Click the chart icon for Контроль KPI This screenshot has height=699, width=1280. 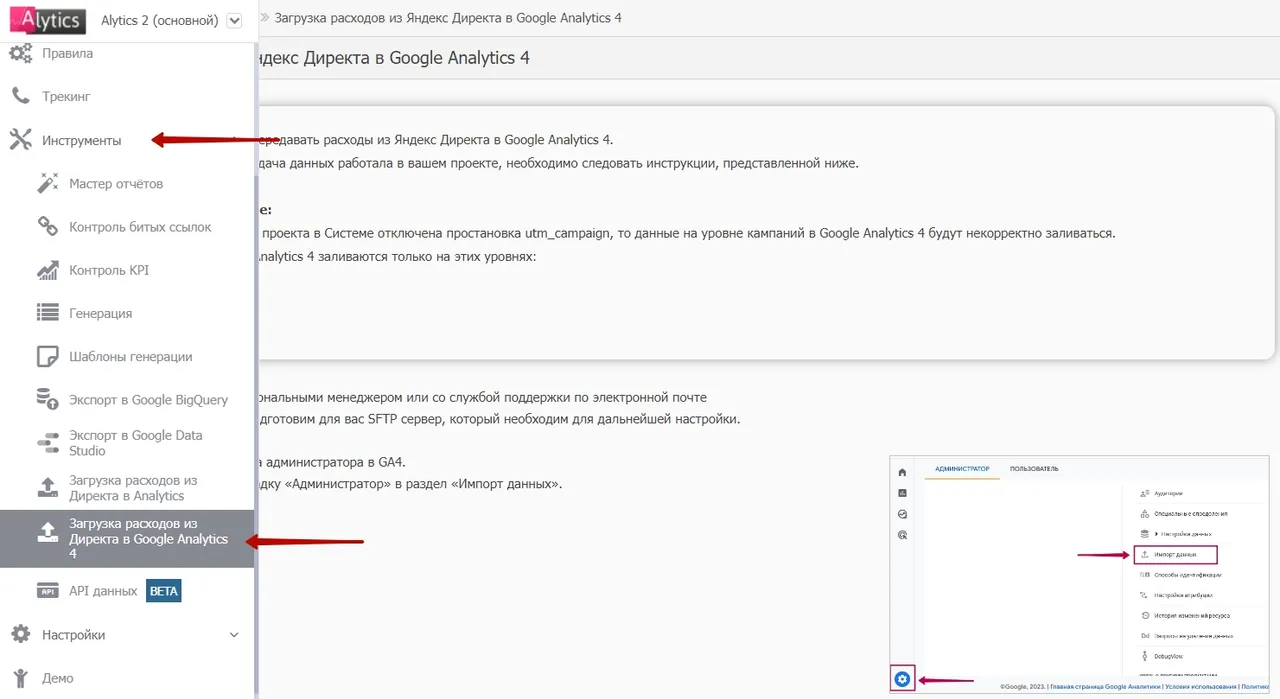coord(47,270)
